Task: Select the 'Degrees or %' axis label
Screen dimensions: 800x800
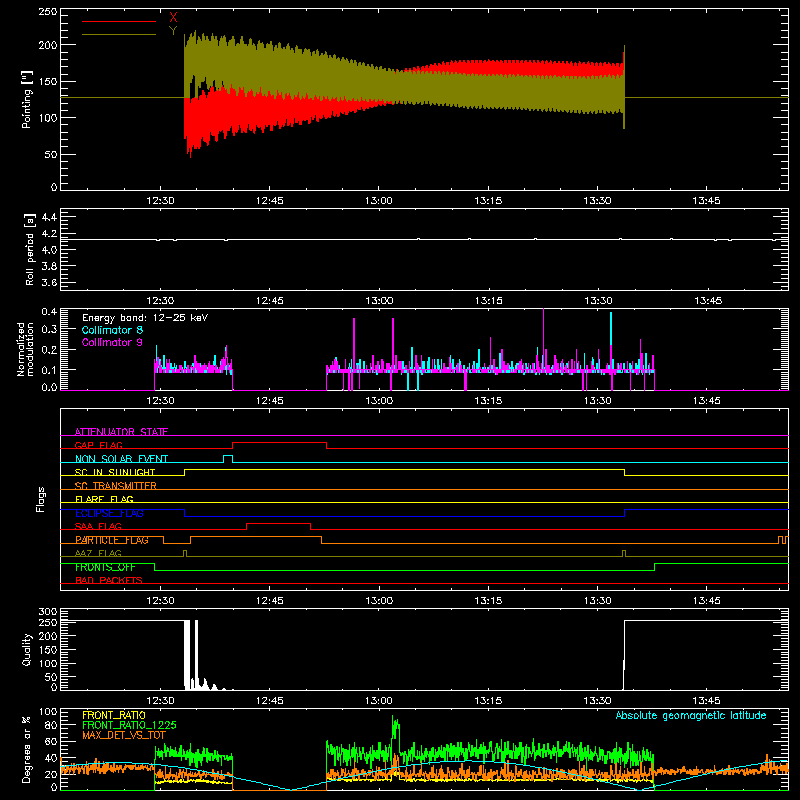Action: pos(27,749)
